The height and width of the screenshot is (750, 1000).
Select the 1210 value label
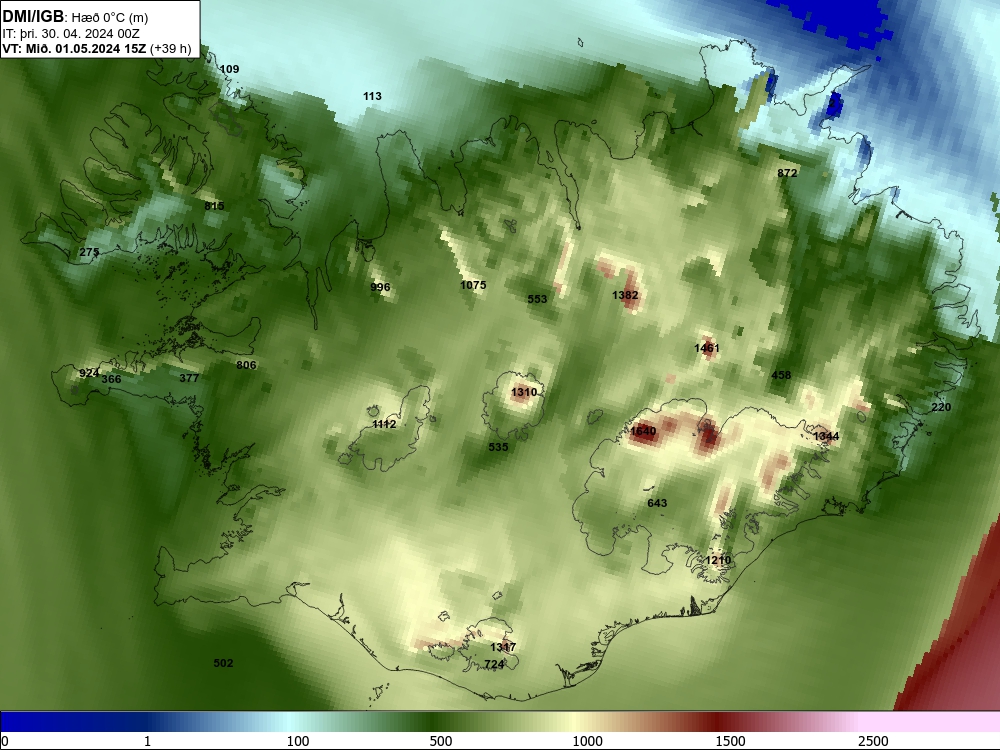point(718,560)
